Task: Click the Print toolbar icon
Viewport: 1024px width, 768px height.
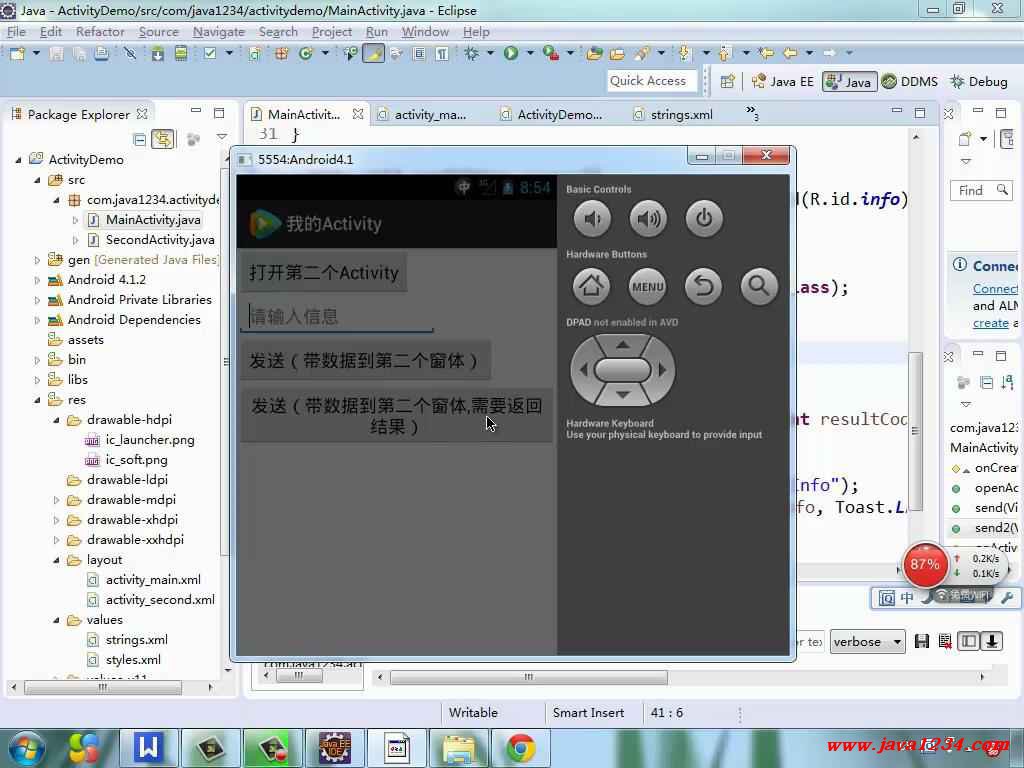Action: 101,54
